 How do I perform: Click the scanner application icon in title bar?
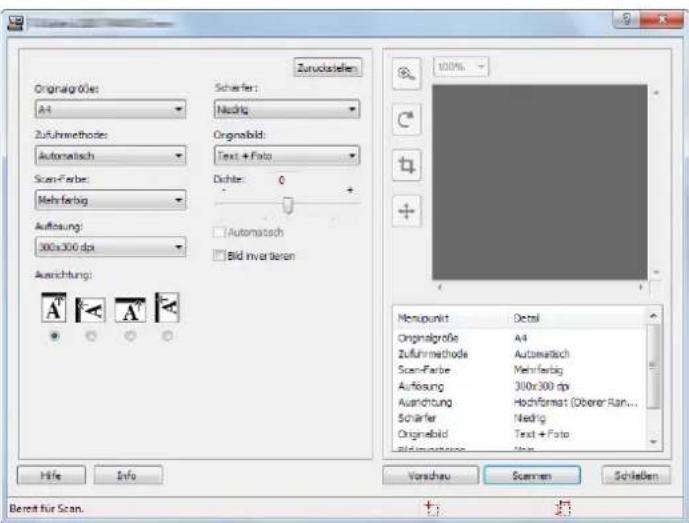[15, 23]
